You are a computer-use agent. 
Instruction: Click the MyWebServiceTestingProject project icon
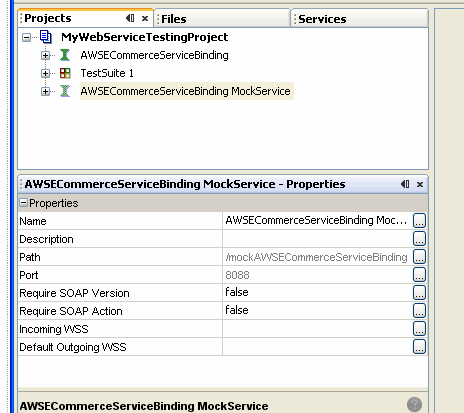(x=46, y=37)
